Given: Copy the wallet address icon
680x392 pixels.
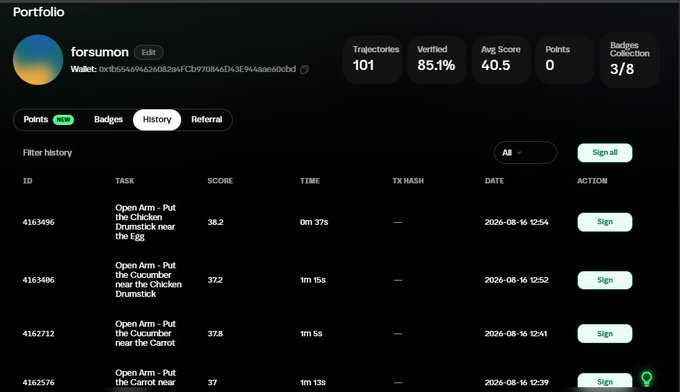Looking at the screenshot, I should click(x=304, y=69).
